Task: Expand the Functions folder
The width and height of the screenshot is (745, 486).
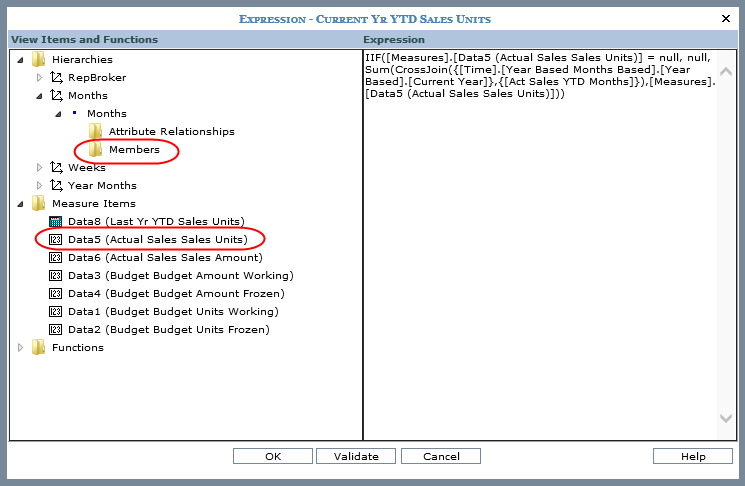Action: [22, 348]
